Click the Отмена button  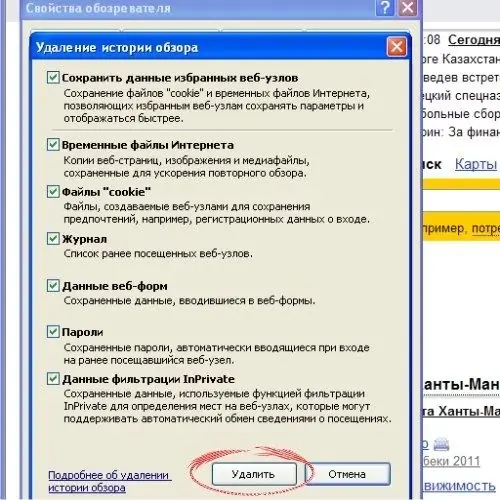(x=348, y=474)
